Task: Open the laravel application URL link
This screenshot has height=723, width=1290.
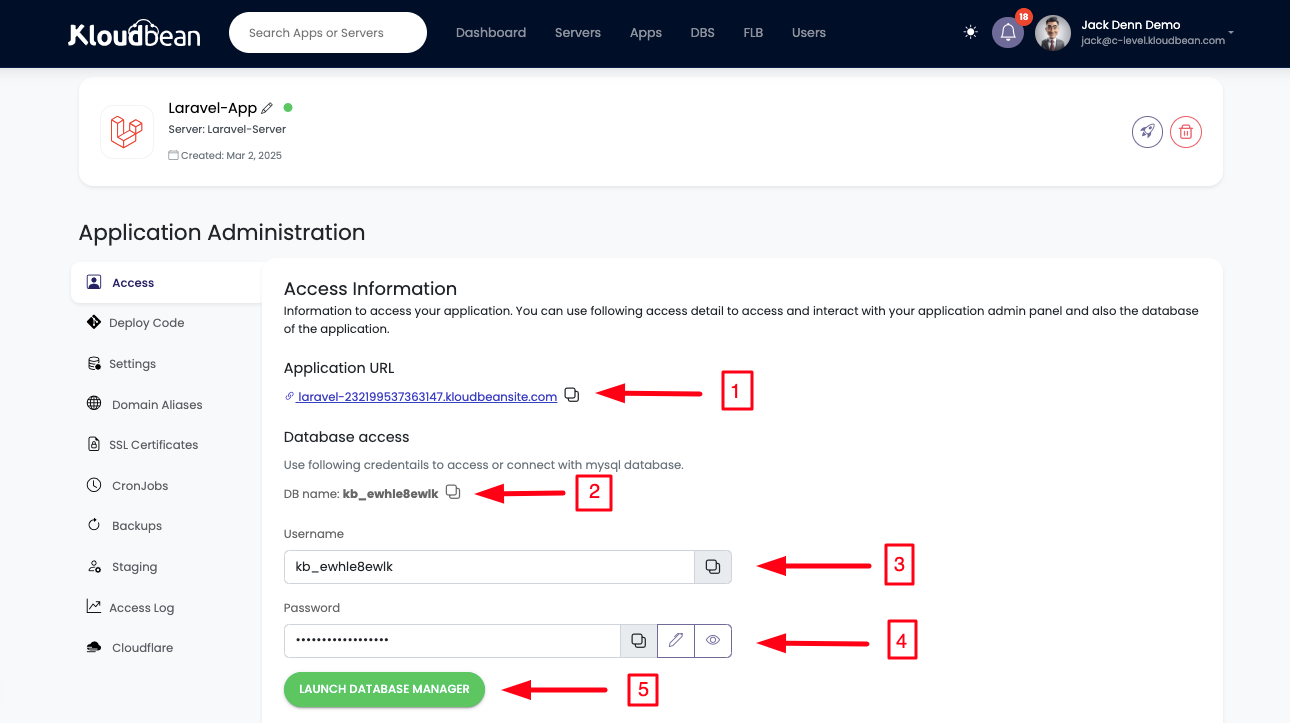Action: point(427,397)
